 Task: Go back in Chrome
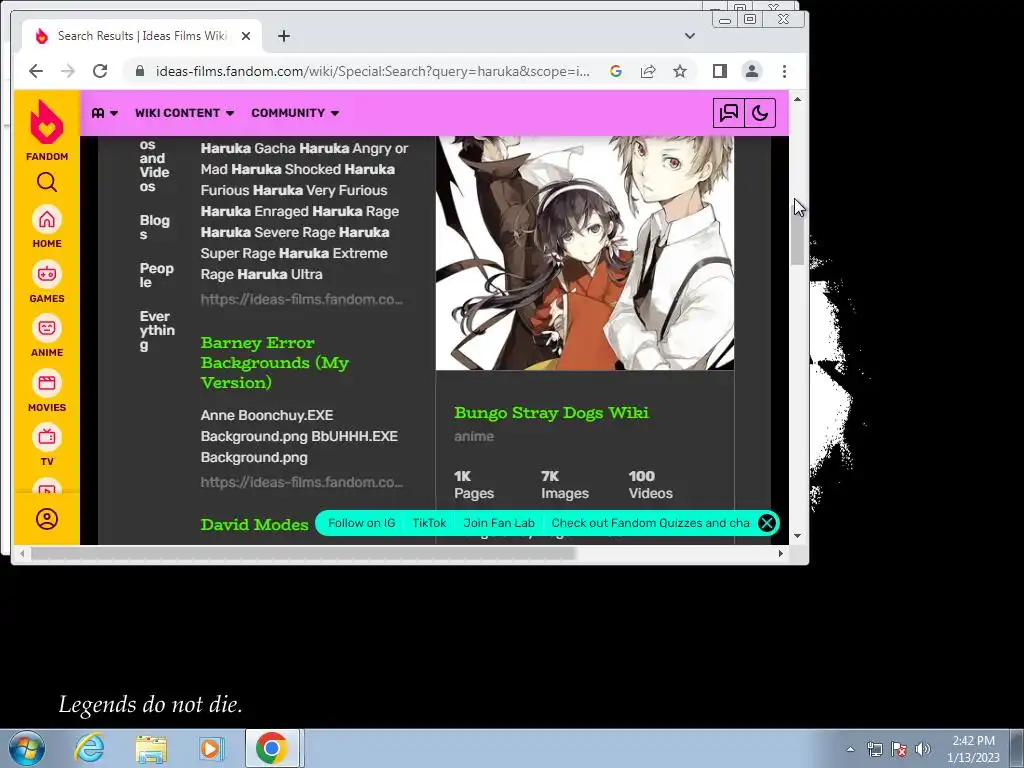coord(36,71)
